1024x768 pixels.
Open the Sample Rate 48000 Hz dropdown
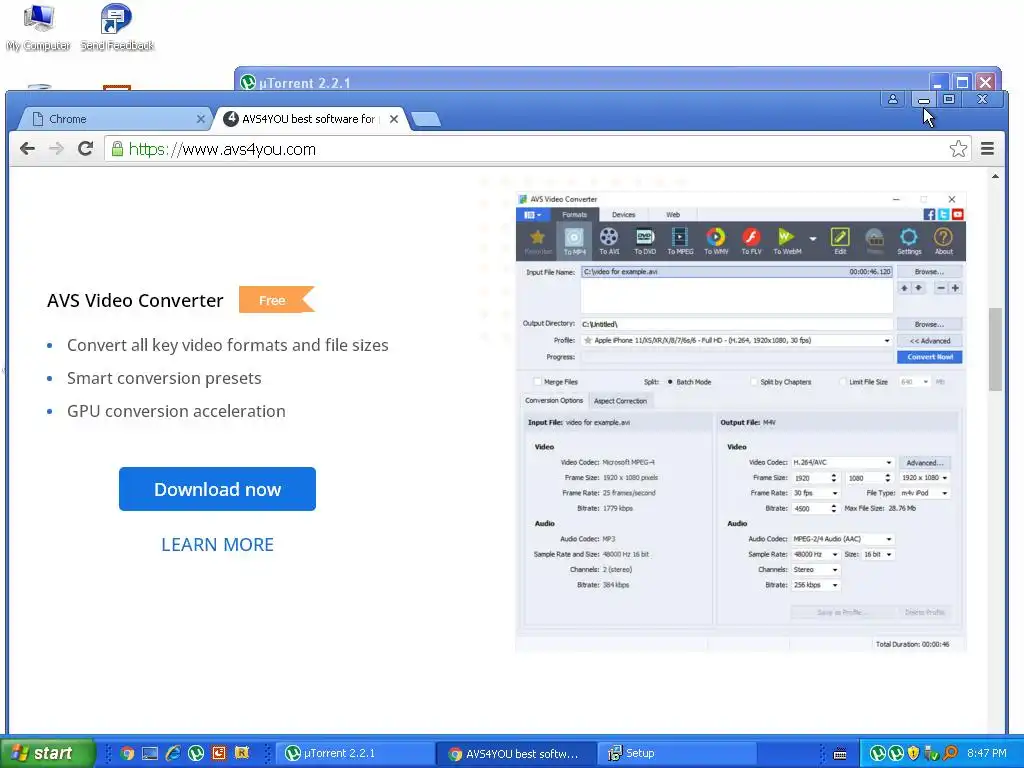click(835, 554)
